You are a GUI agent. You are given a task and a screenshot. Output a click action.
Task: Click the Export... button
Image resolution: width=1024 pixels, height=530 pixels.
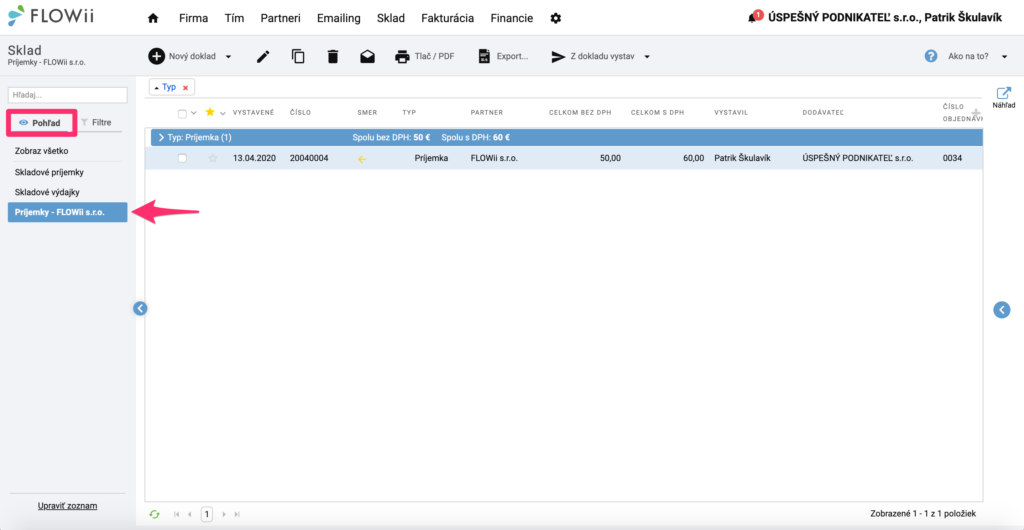tap(503, 57)
